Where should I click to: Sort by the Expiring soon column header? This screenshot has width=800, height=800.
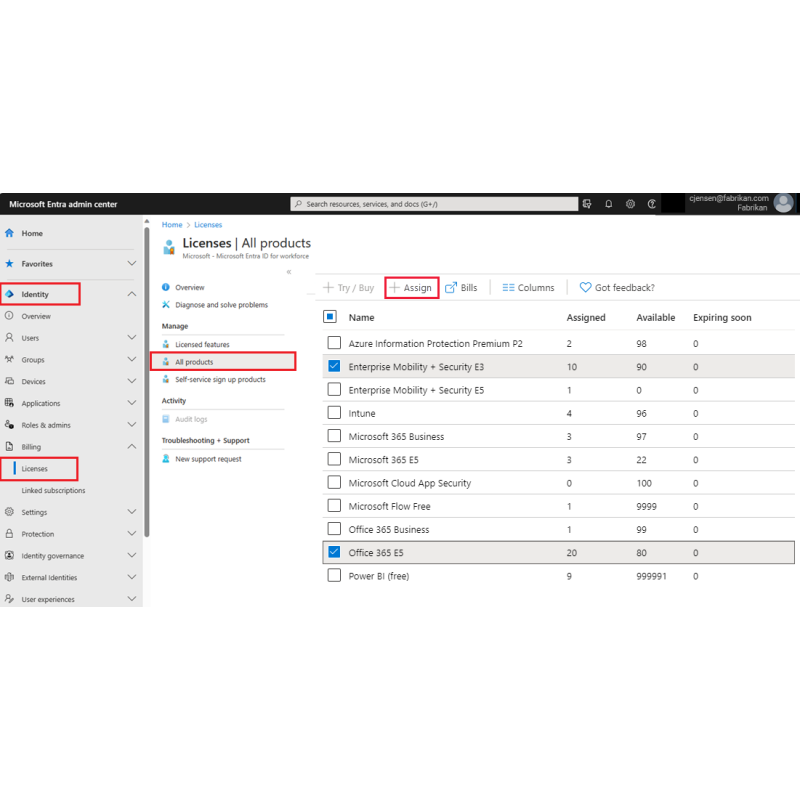pos(722,317)
